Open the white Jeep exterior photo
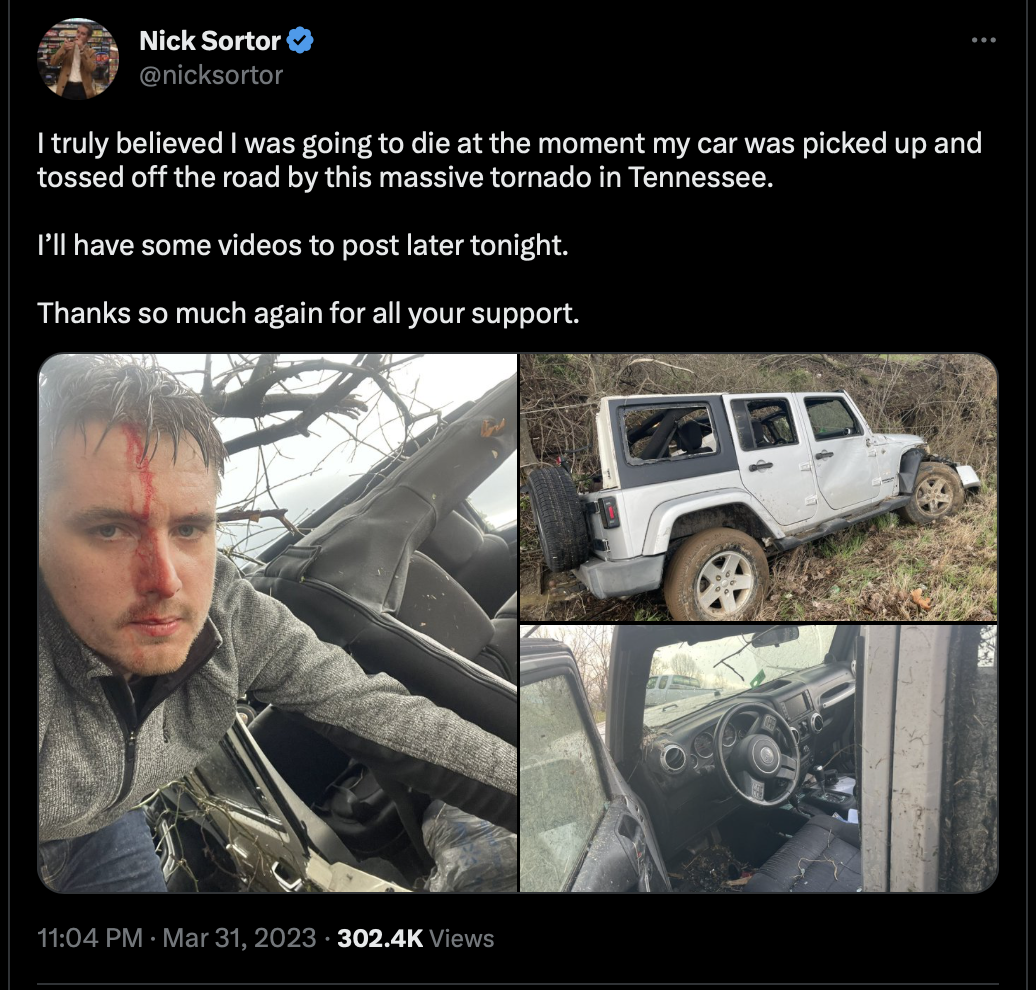Screen dimensions: 1036x990 758,487
